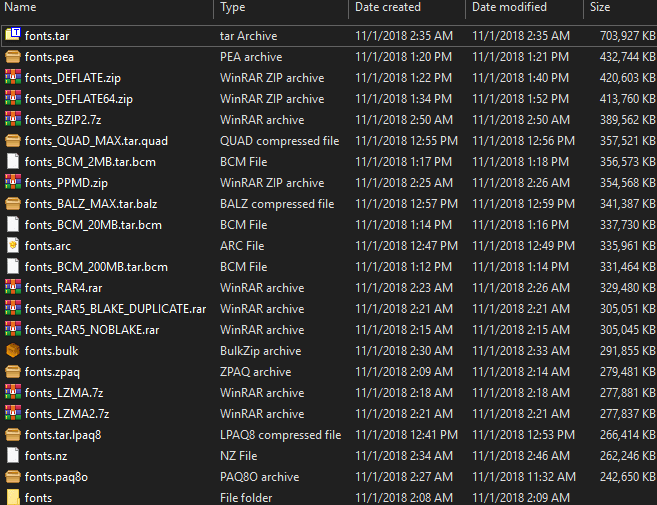This screenshot has height=505, width=657.
Task: Select file name fonts_RAR5_BLAKE_DUPLICATE.rar
Action: 115,309
